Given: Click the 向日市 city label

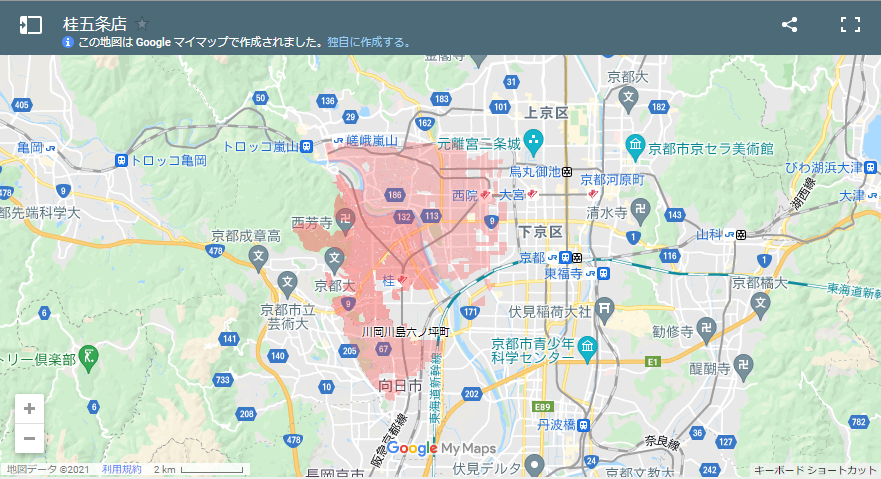Looking at the screenshot, I should coord(399,386).
